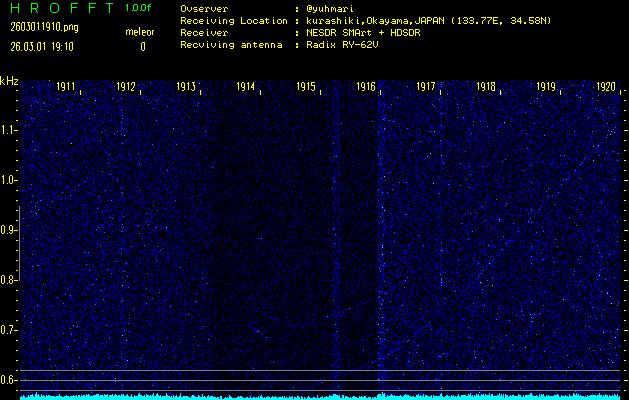Click the 1918 time marker
Viewport: 629px width, 400px height.
pyautogui.click(x=486, y=87)
